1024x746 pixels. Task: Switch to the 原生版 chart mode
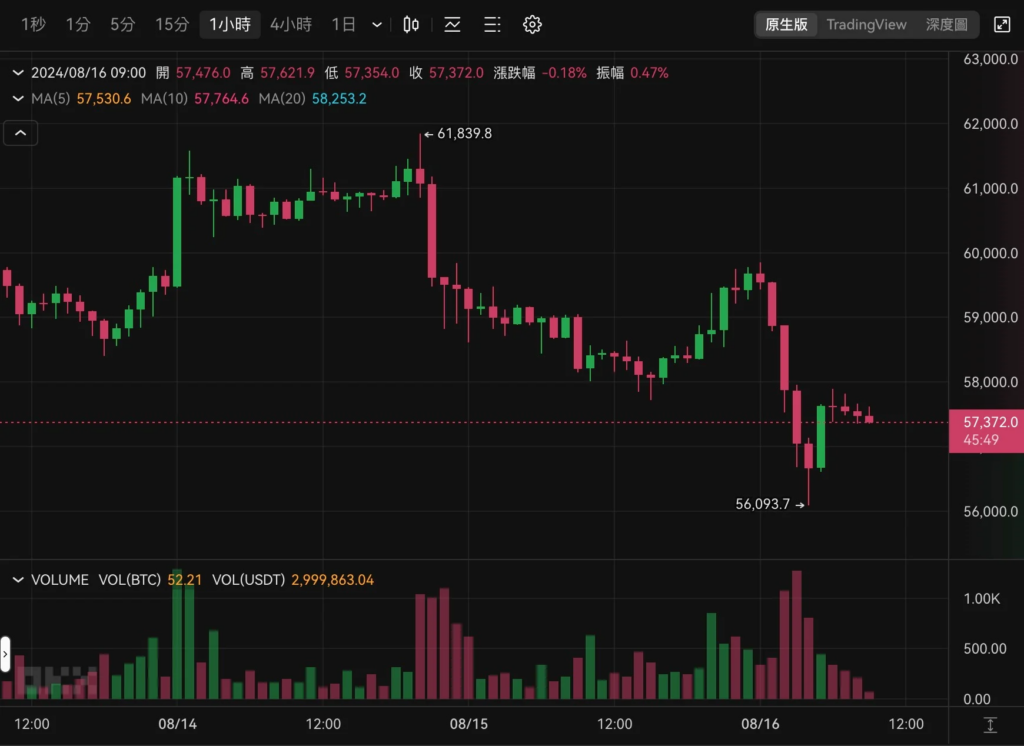786,25
